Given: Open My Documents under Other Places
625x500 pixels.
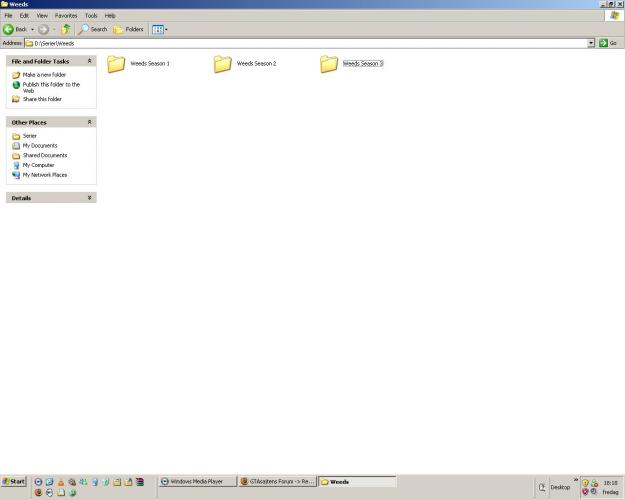Looking at the screenshot, I should coord(40,146).
